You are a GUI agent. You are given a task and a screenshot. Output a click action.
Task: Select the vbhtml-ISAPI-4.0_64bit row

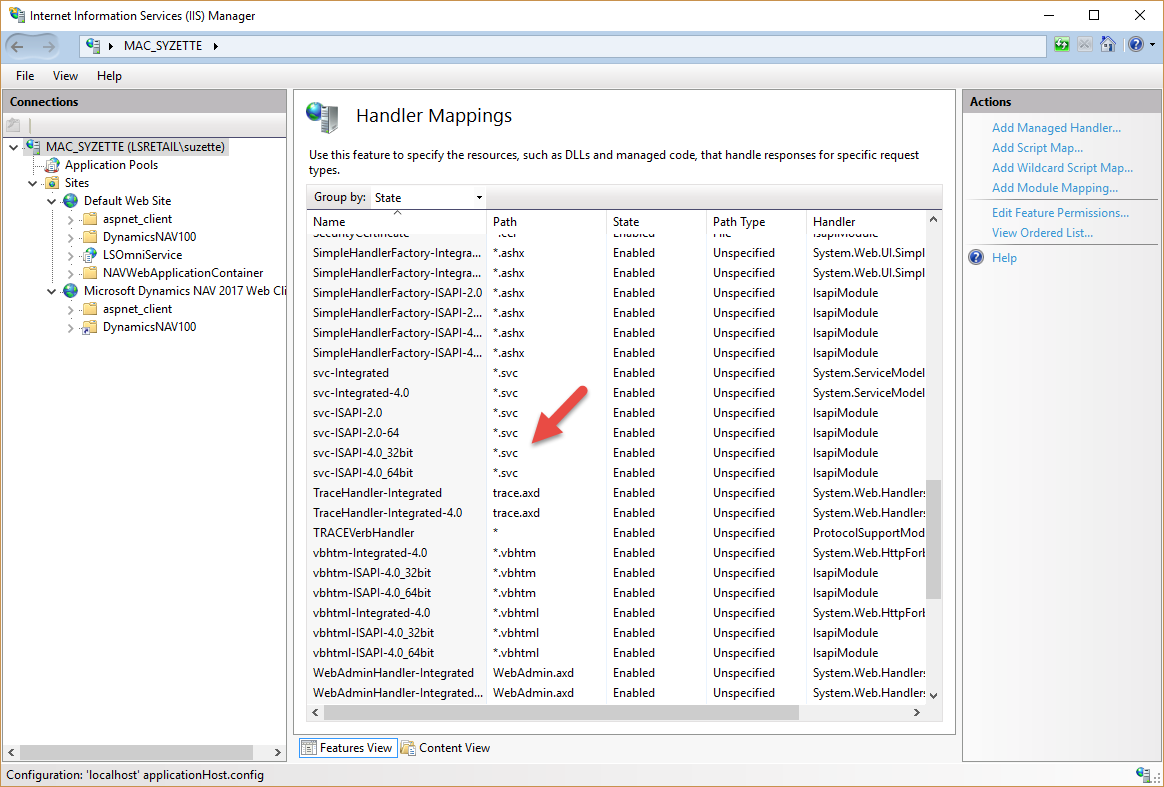(x=616, y=653)
